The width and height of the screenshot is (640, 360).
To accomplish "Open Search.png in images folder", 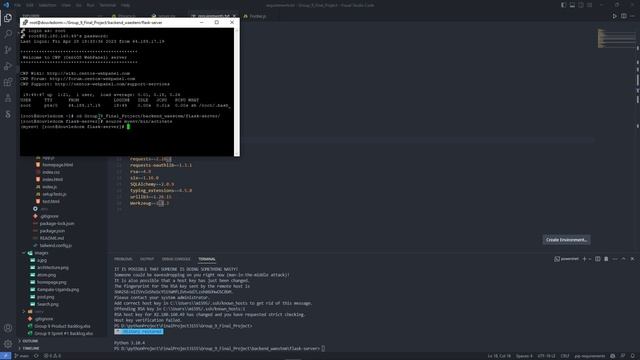I will (x=47, y=304).
